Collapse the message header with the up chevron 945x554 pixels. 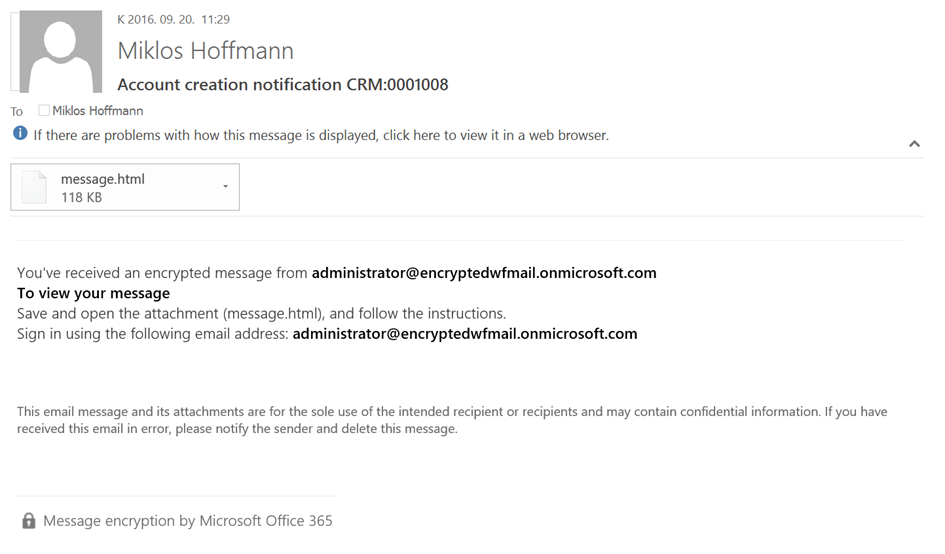click(x=913, y=144)
